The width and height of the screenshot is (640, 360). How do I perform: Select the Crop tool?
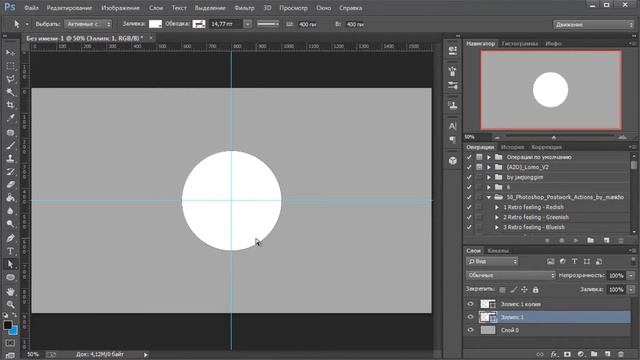click(11, 105)
